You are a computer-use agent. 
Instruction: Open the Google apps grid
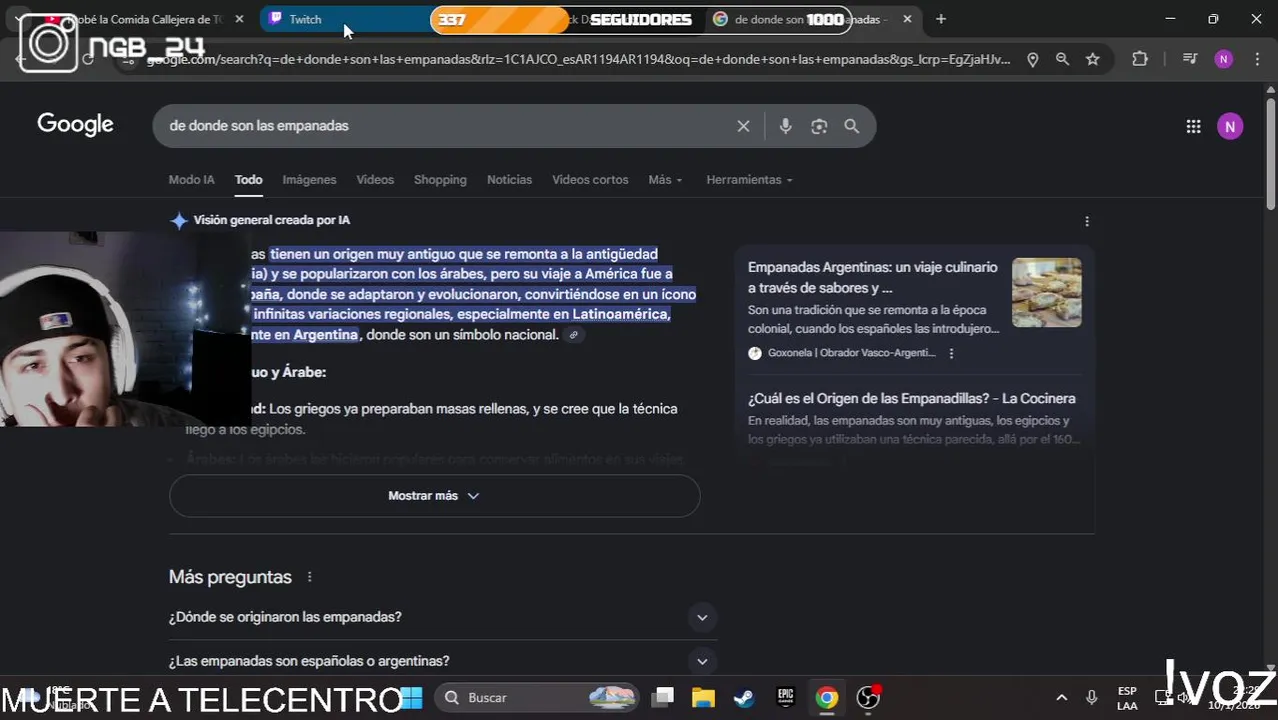click(1193, 126)
